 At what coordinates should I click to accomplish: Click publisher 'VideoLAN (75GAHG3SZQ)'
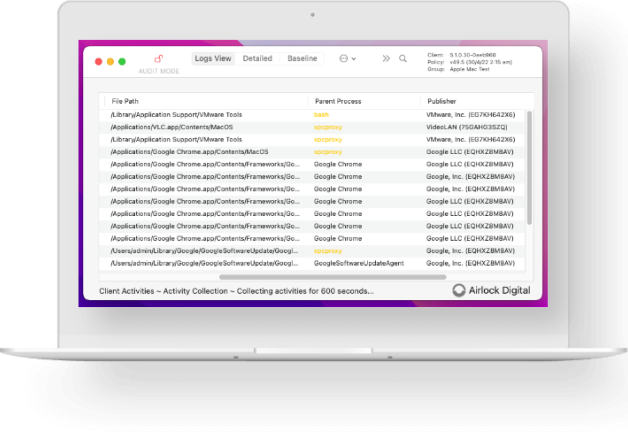click(x=467, y=127)
